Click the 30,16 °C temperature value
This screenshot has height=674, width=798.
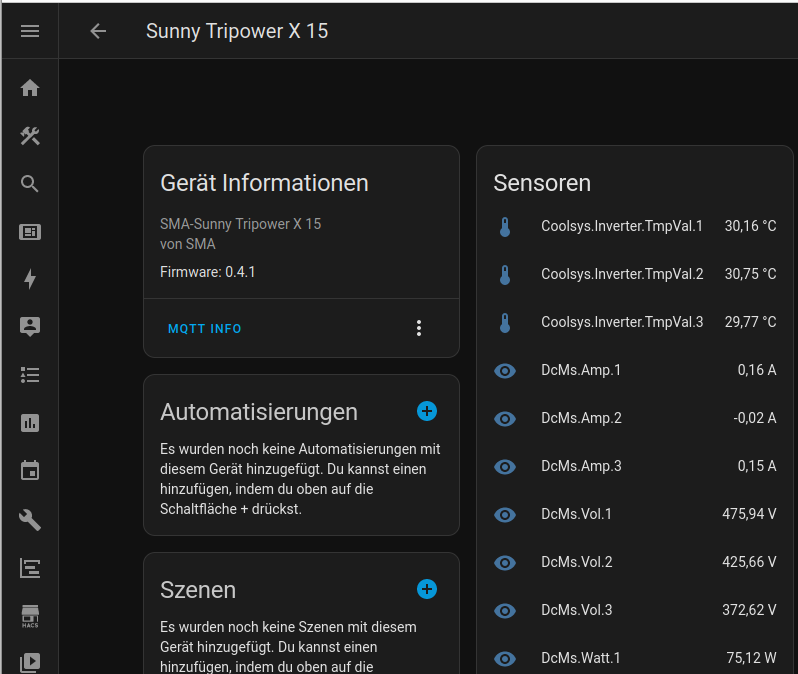[750, 226]
